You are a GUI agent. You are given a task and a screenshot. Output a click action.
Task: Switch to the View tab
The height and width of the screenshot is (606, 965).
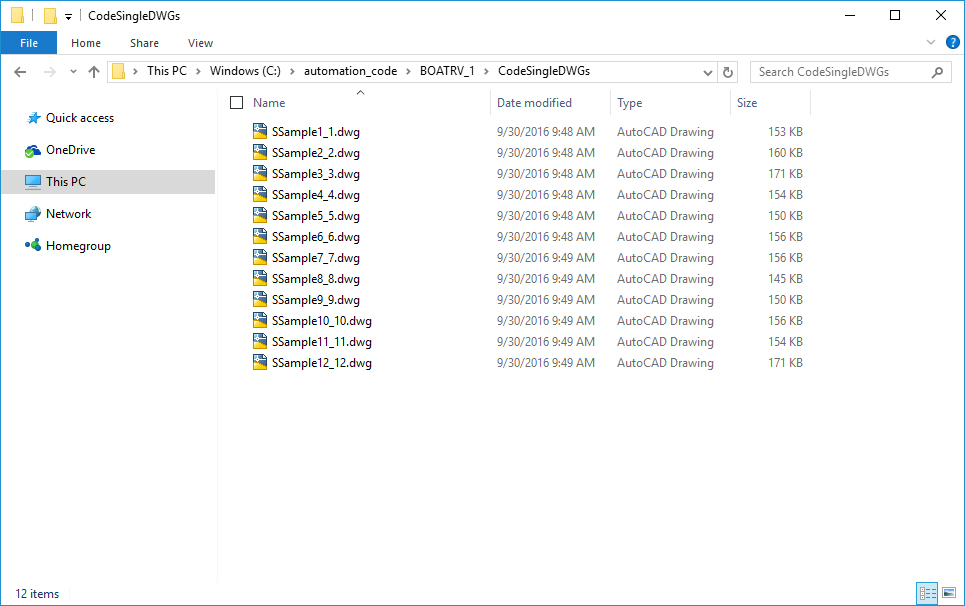click(200, 43)
